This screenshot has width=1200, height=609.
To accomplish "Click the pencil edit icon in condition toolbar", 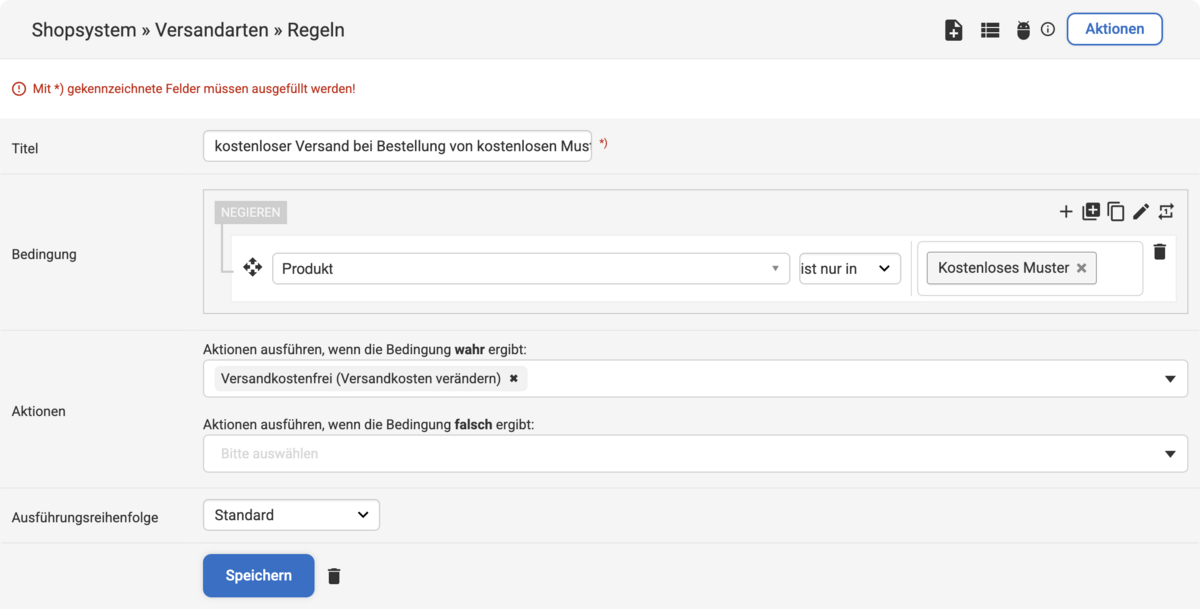I will click(x=1141, y=211).
